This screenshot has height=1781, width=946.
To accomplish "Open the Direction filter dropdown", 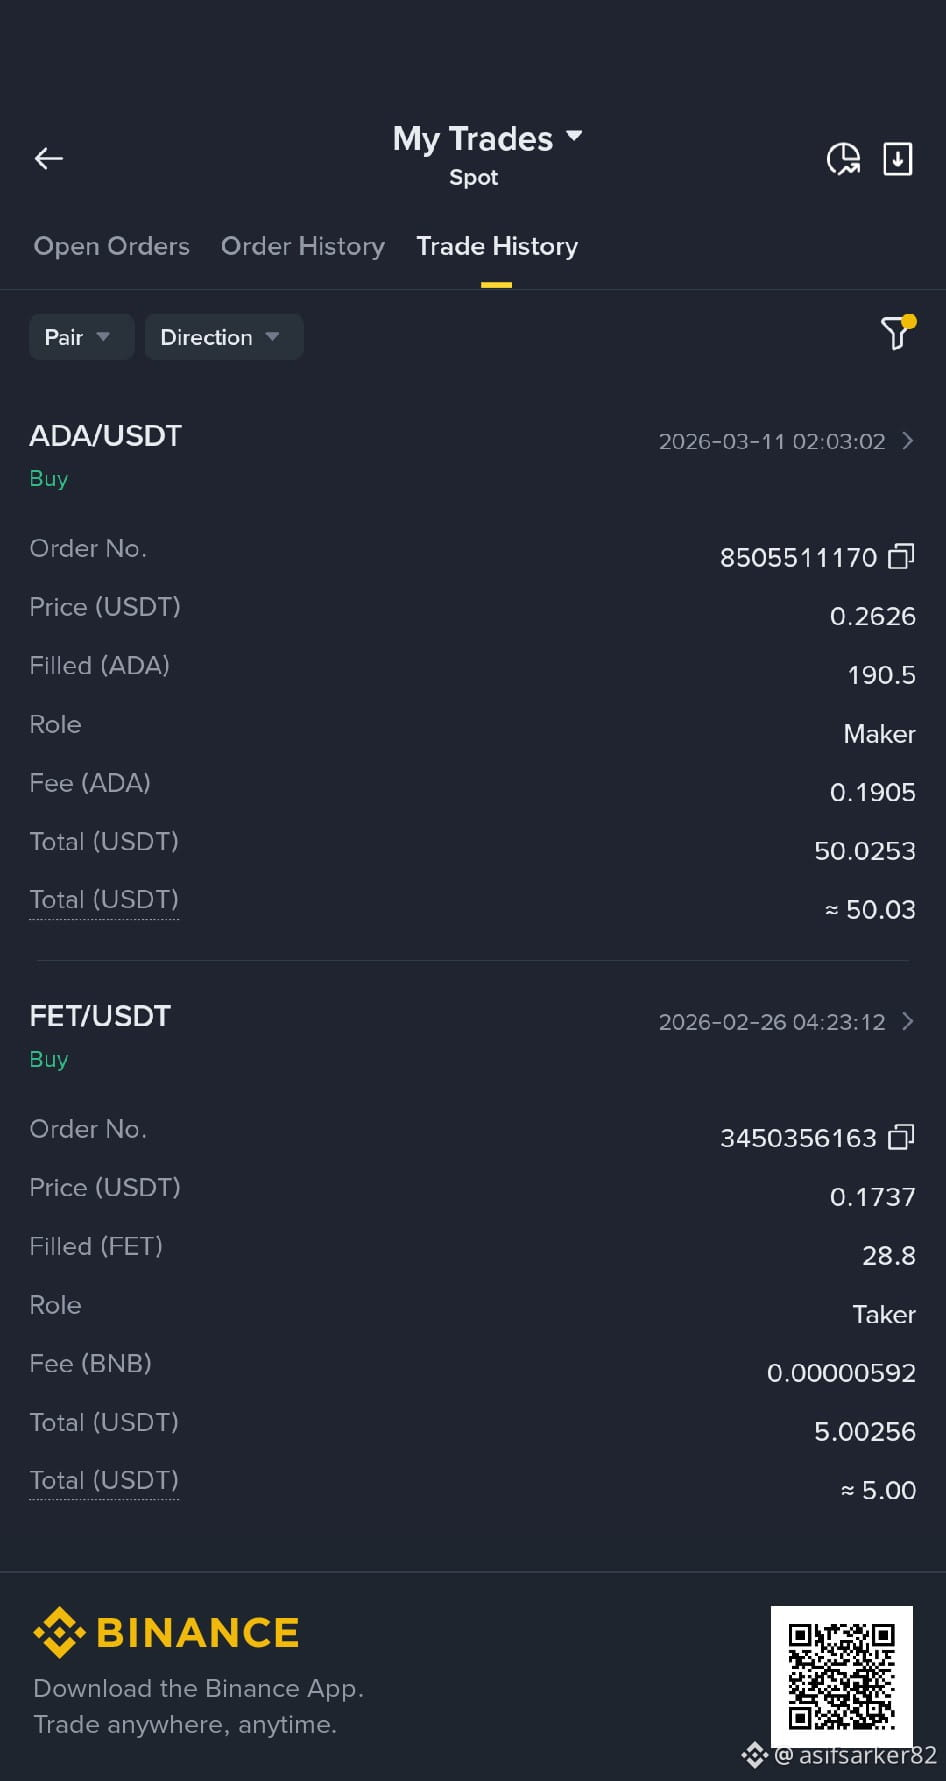I will (224, 337).
